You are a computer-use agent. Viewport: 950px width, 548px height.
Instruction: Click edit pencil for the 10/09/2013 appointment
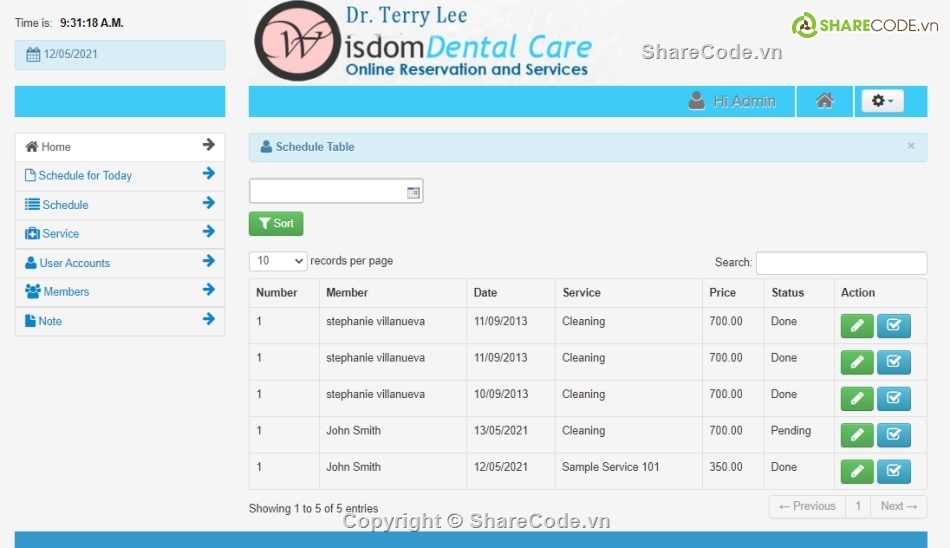pos(857,398)
